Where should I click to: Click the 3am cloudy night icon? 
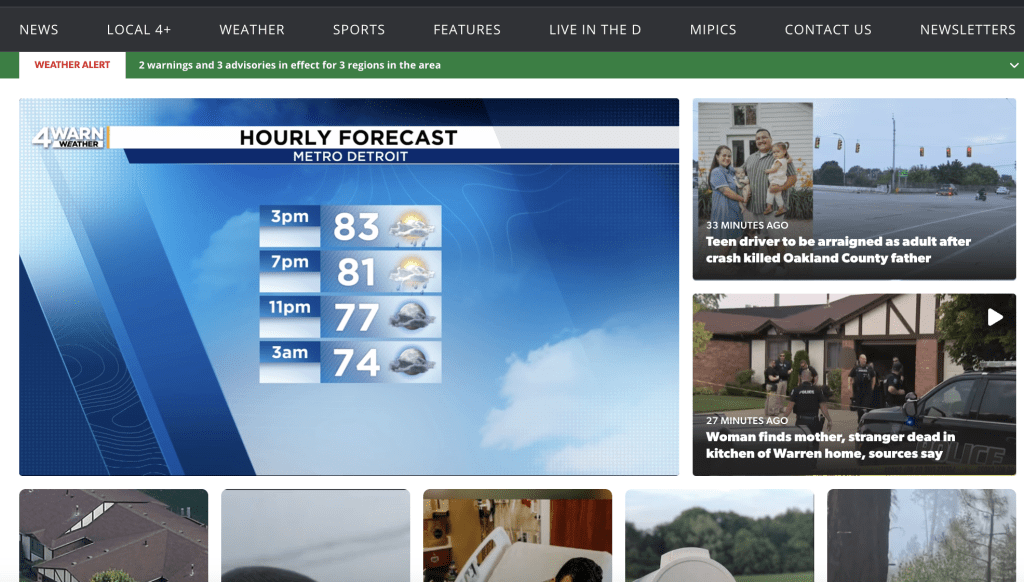(411, 362)
